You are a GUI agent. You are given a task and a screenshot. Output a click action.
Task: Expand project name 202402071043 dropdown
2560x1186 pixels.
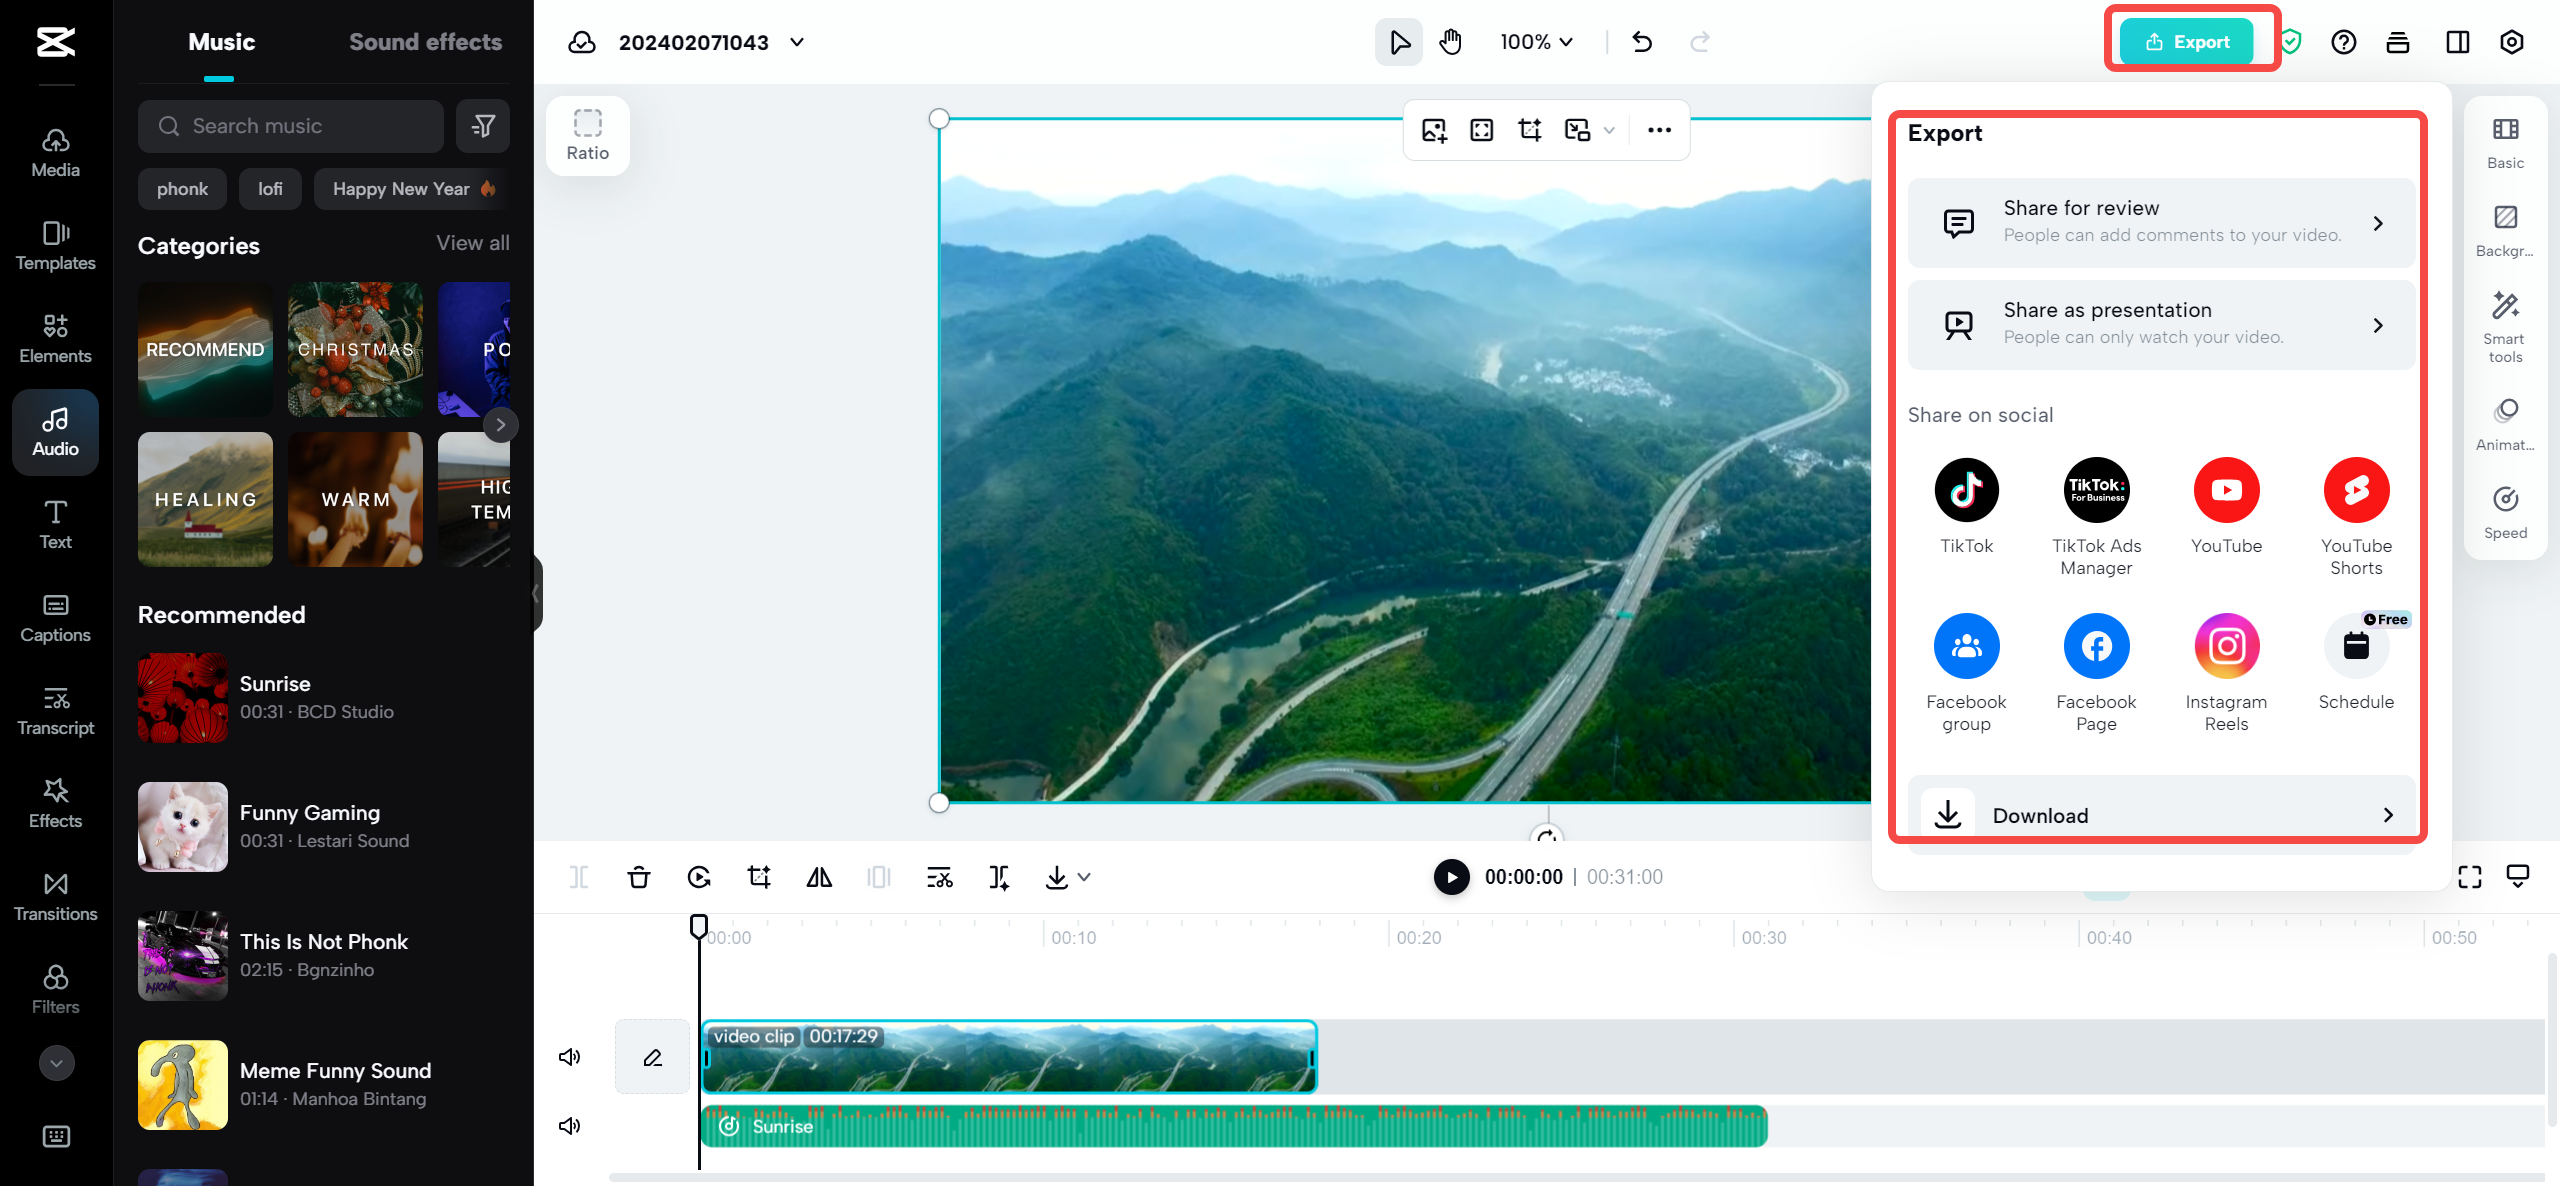797,42
